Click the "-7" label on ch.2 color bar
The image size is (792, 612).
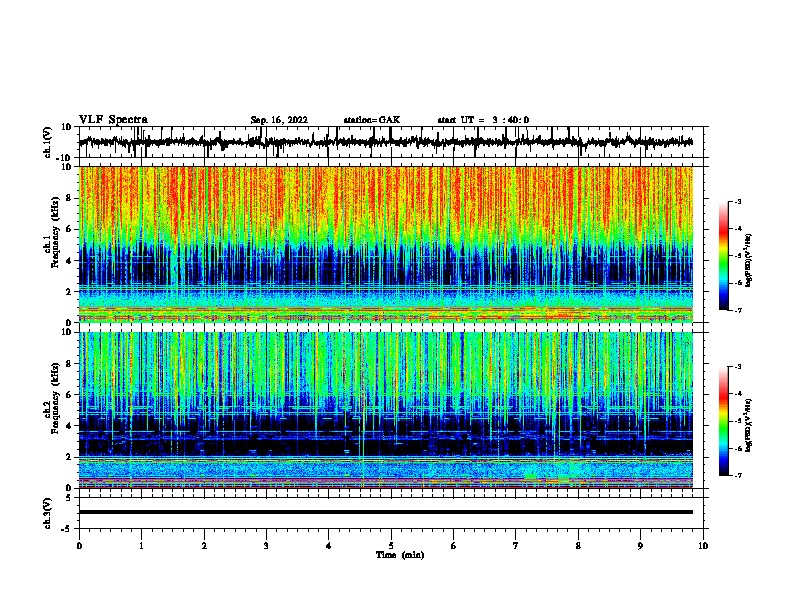(x=737, y=475)
